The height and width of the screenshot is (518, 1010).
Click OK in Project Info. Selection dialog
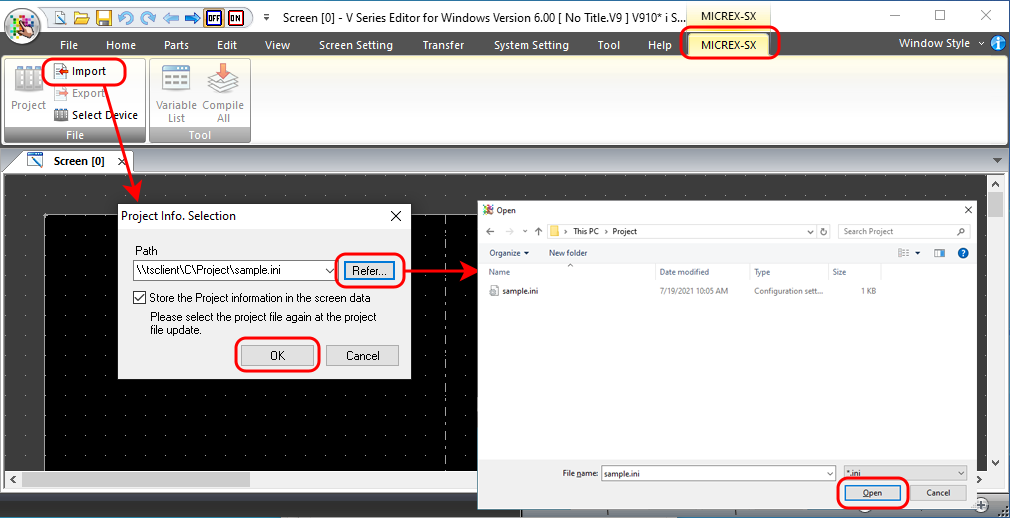pos(277,355)
